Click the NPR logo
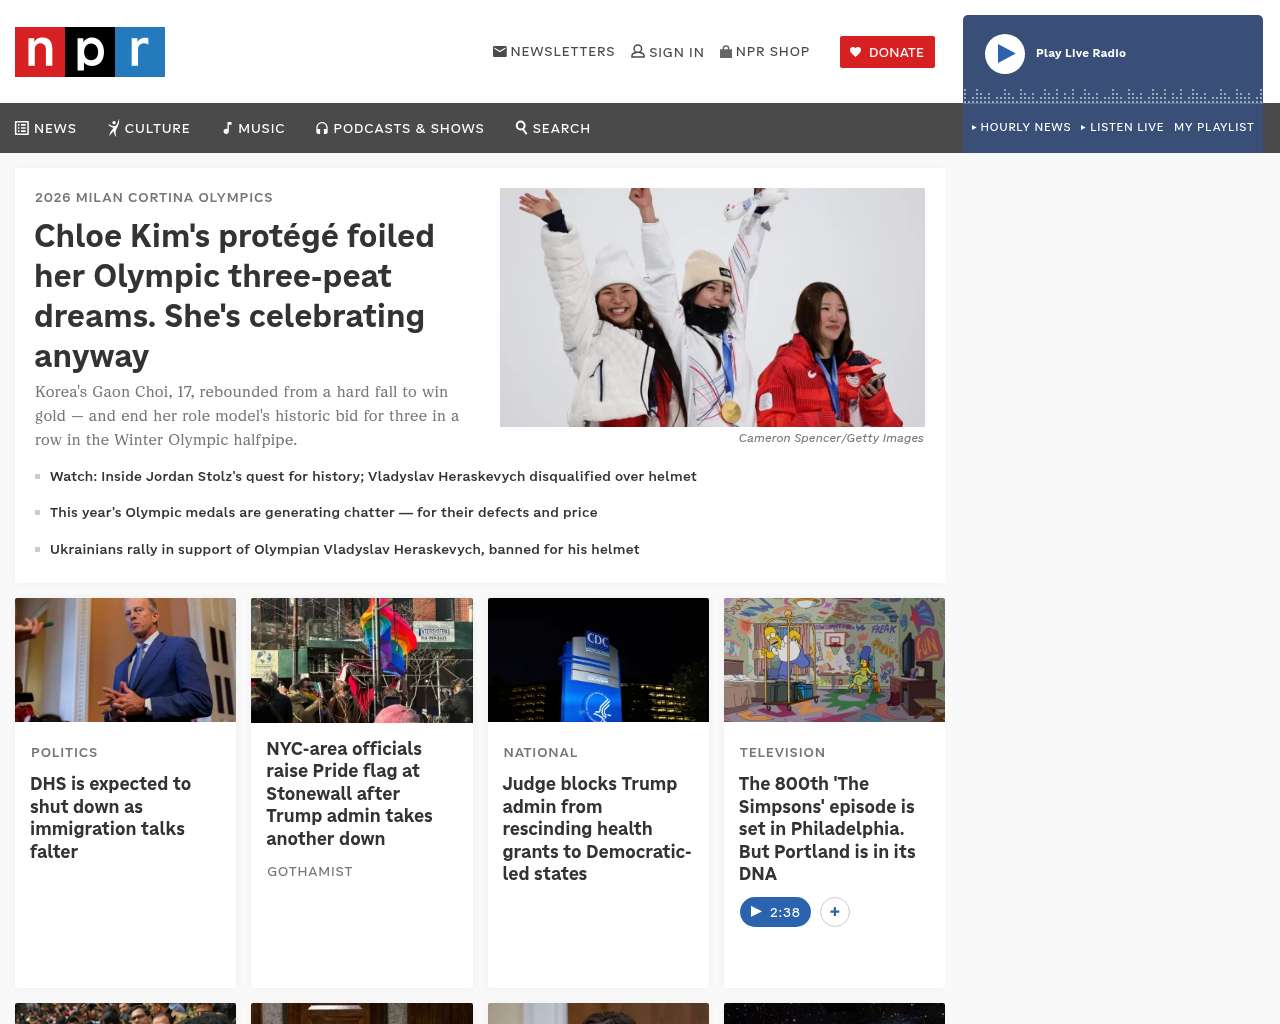The width and height of the screenshot is (1280, 1024). pos(90,52)
